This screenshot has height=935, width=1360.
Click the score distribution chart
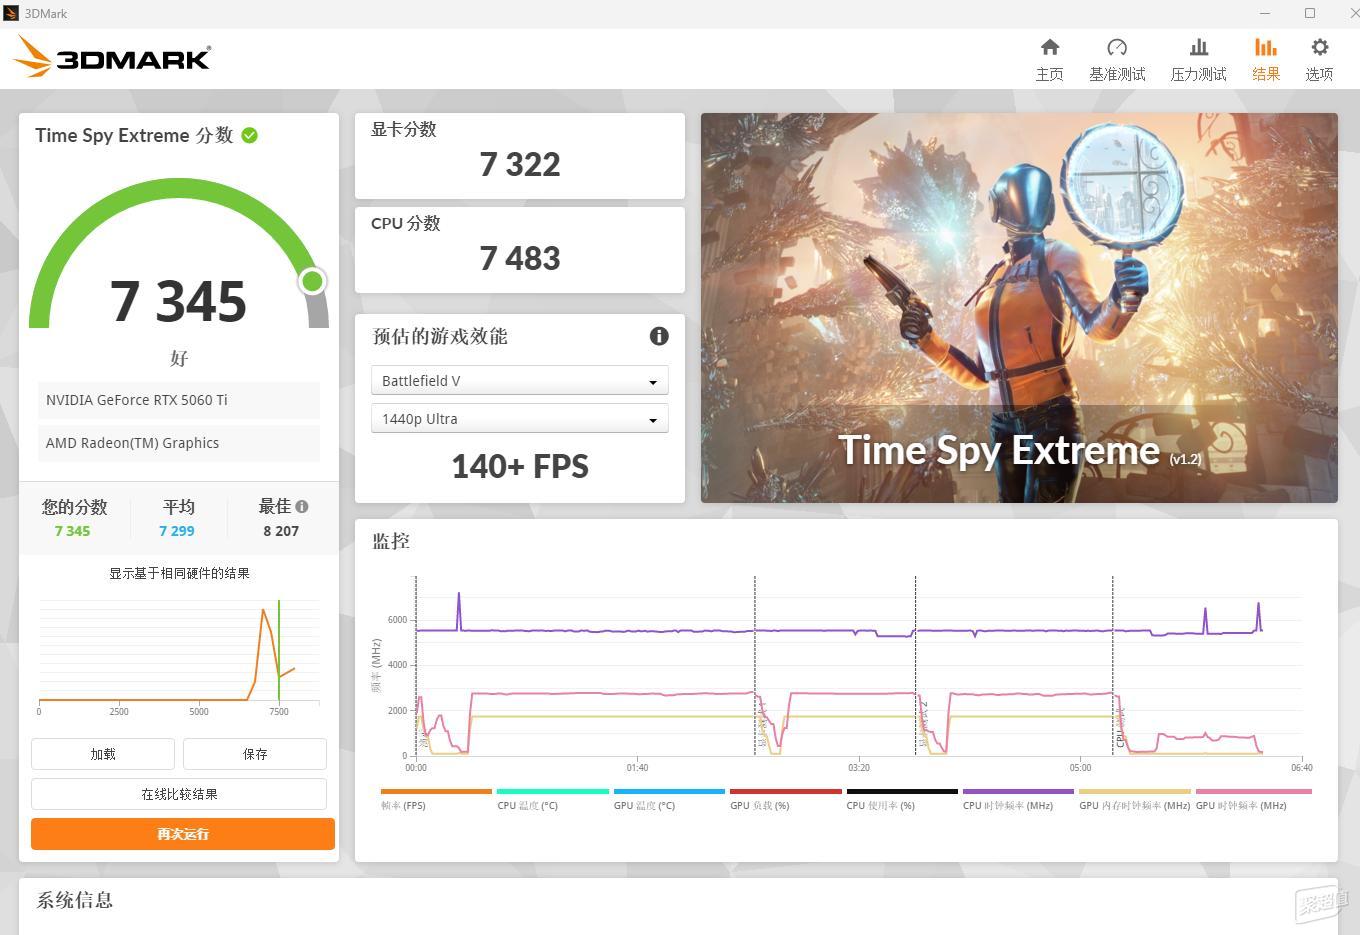[179, 655]
